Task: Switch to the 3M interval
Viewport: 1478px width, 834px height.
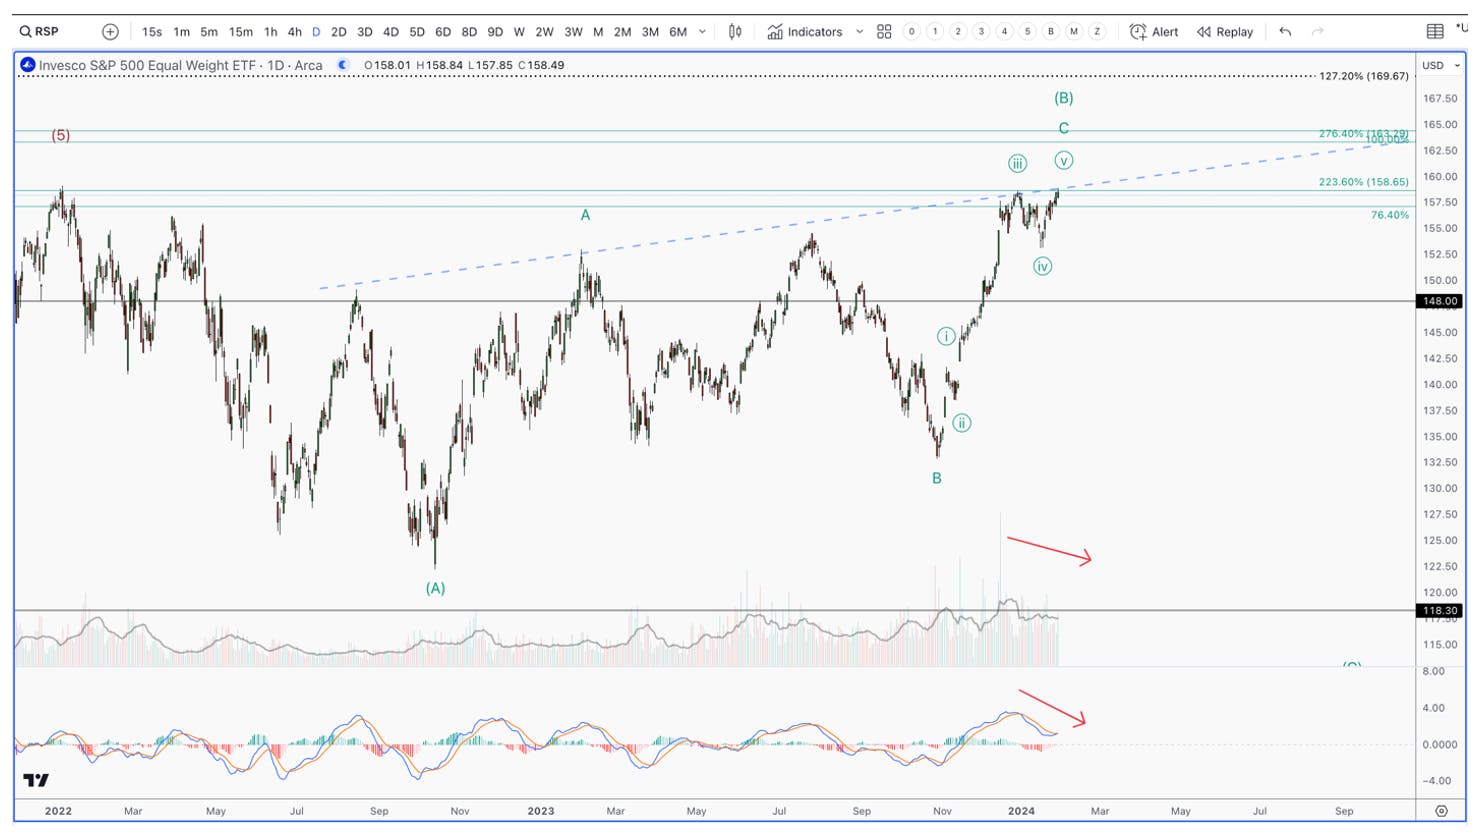Action: (x=650, y=32)
